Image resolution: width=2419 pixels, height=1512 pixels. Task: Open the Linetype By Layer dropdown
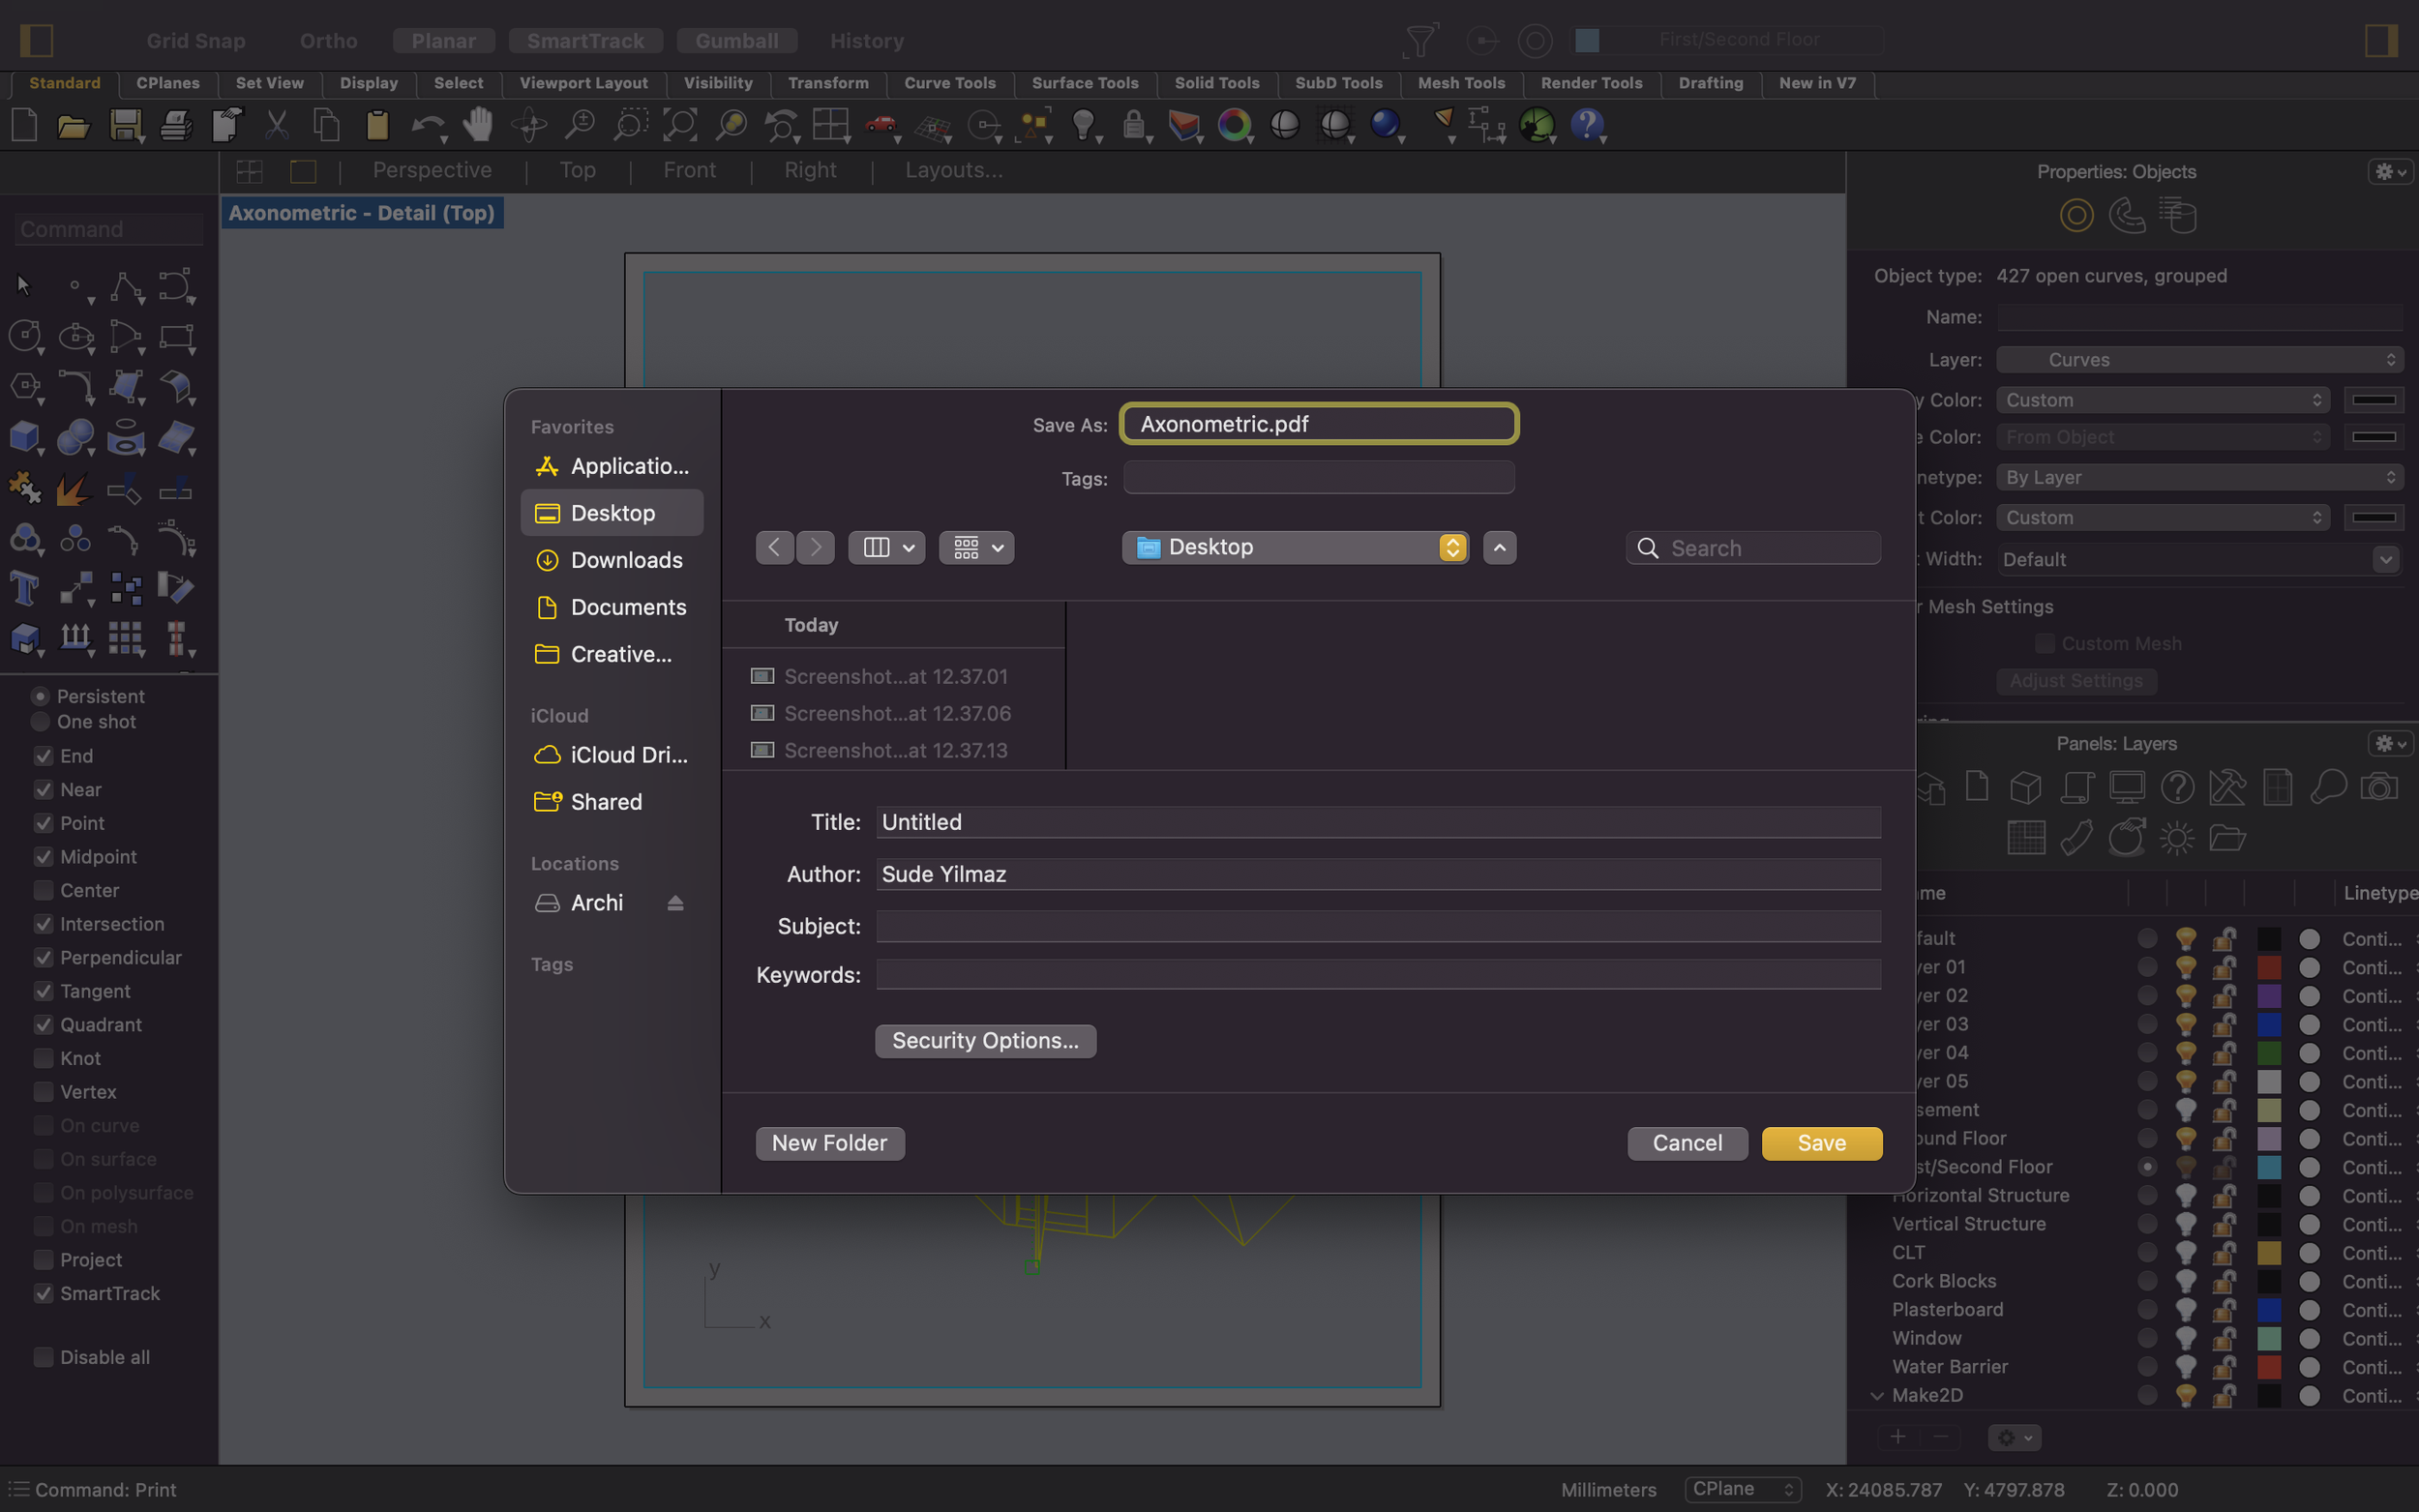[x=2199, y=477]
